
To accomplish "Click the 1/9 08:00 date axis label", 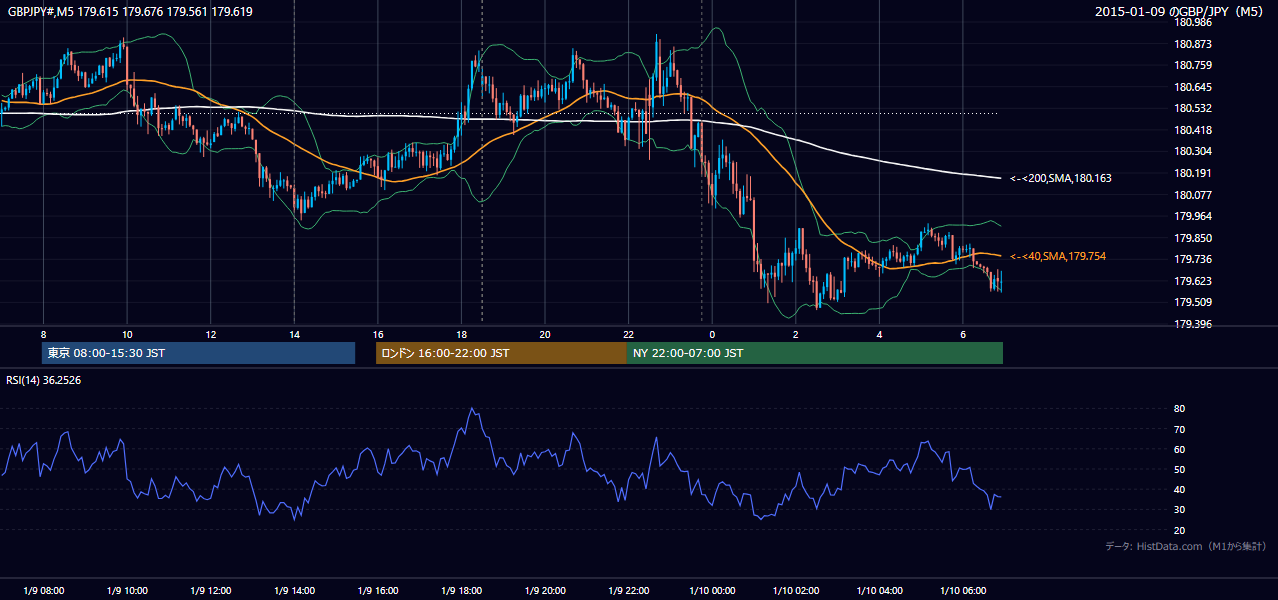I will 43,591.
